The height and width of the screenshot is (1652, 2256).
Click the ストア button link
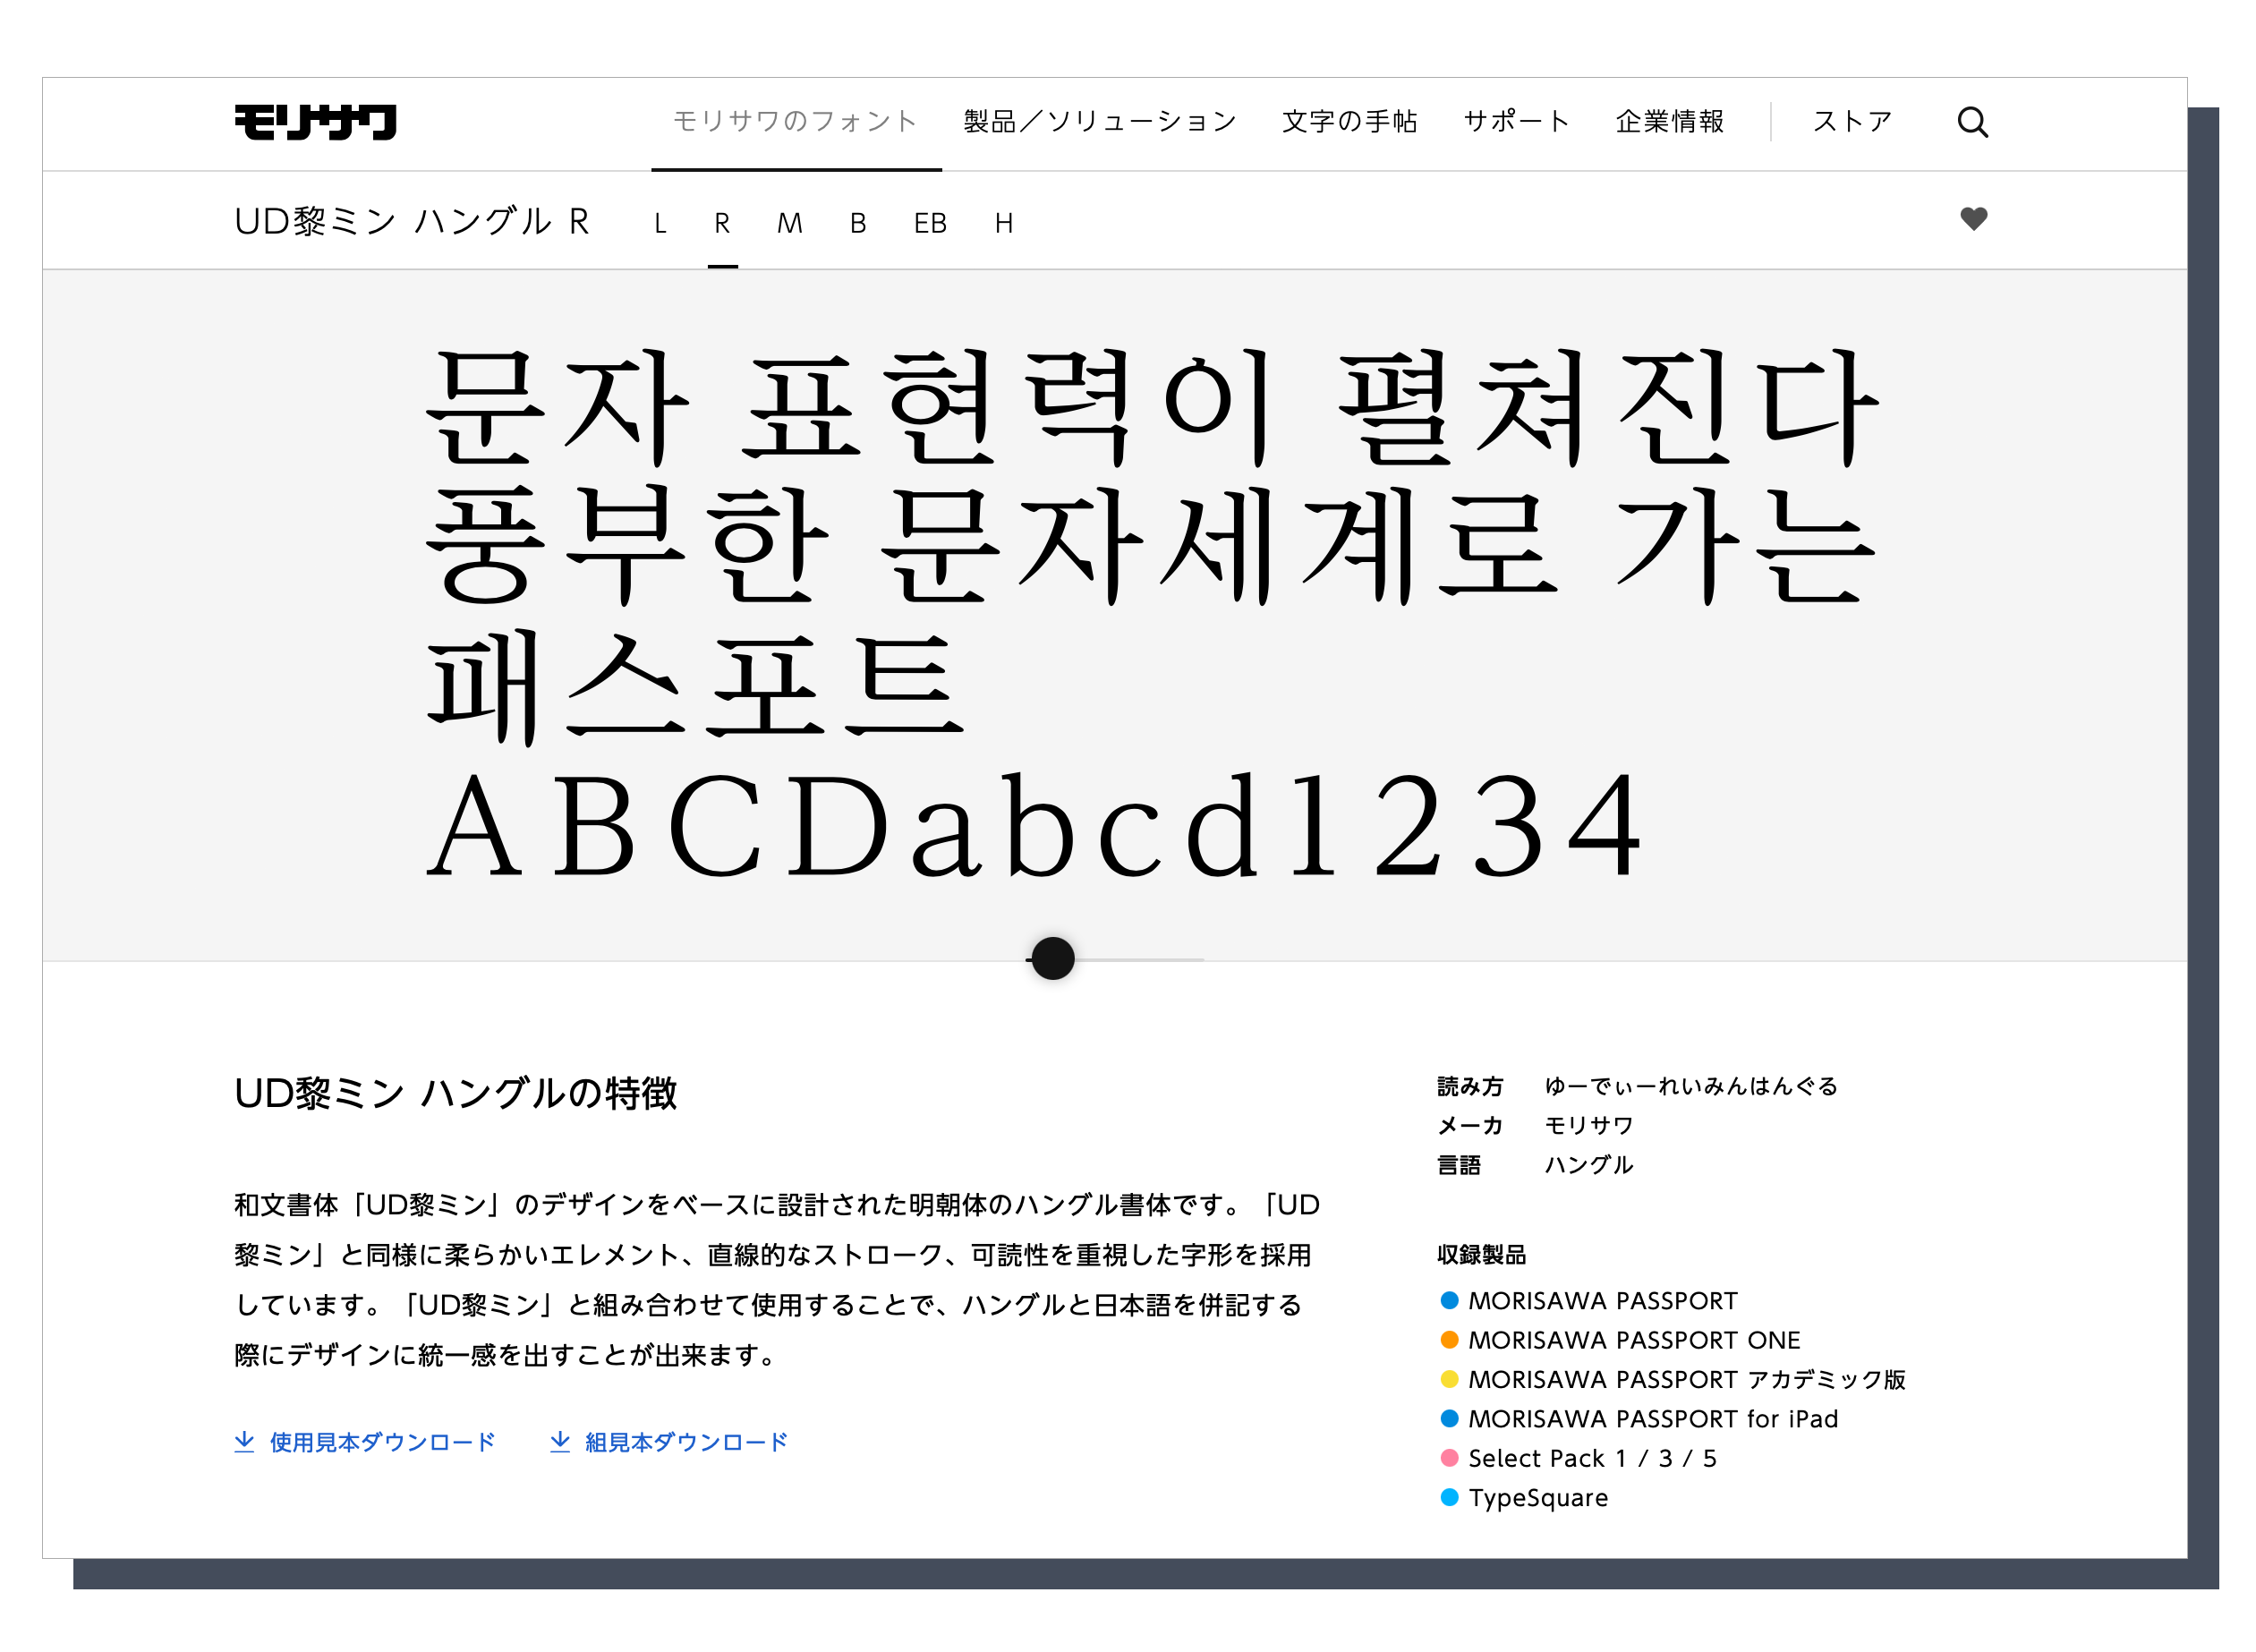(1852, 123)
